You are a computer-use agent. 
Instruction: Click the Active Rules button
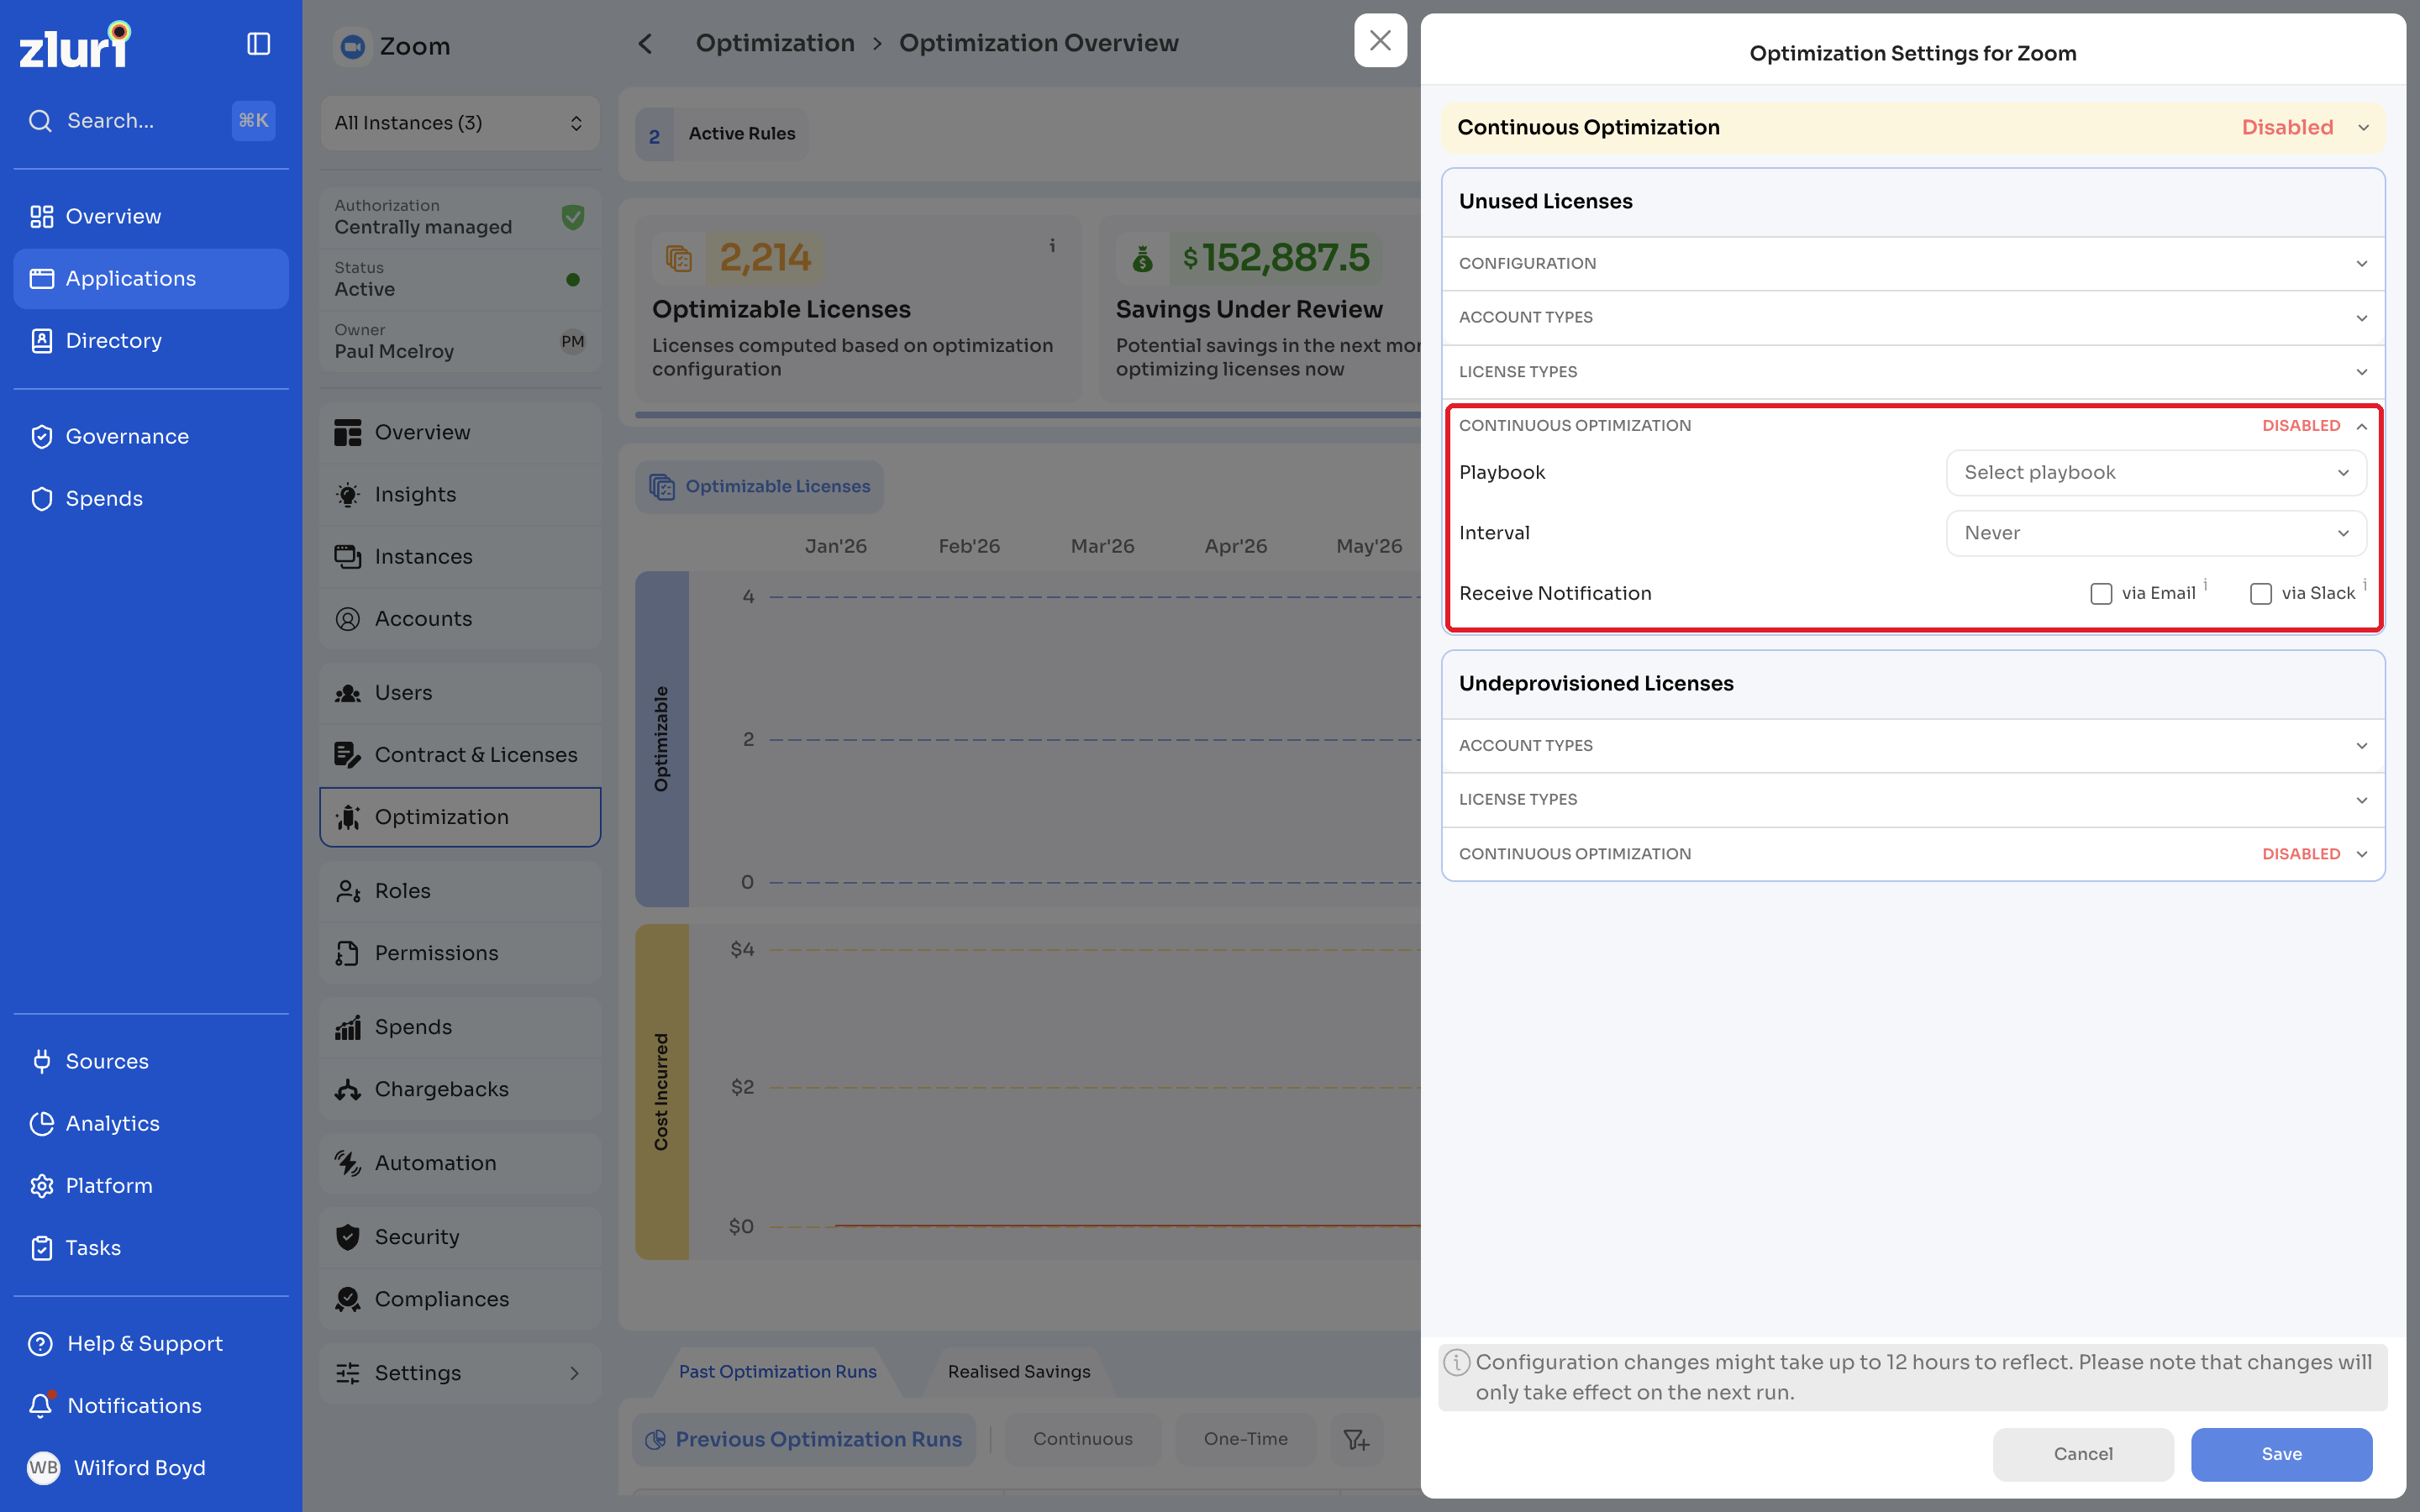pos(722,134)
